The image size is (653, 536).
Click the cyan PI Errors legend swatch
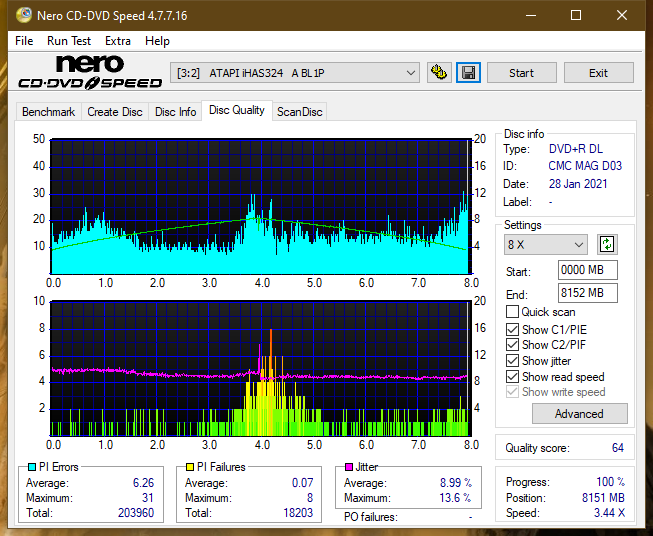tap(32, 467)
